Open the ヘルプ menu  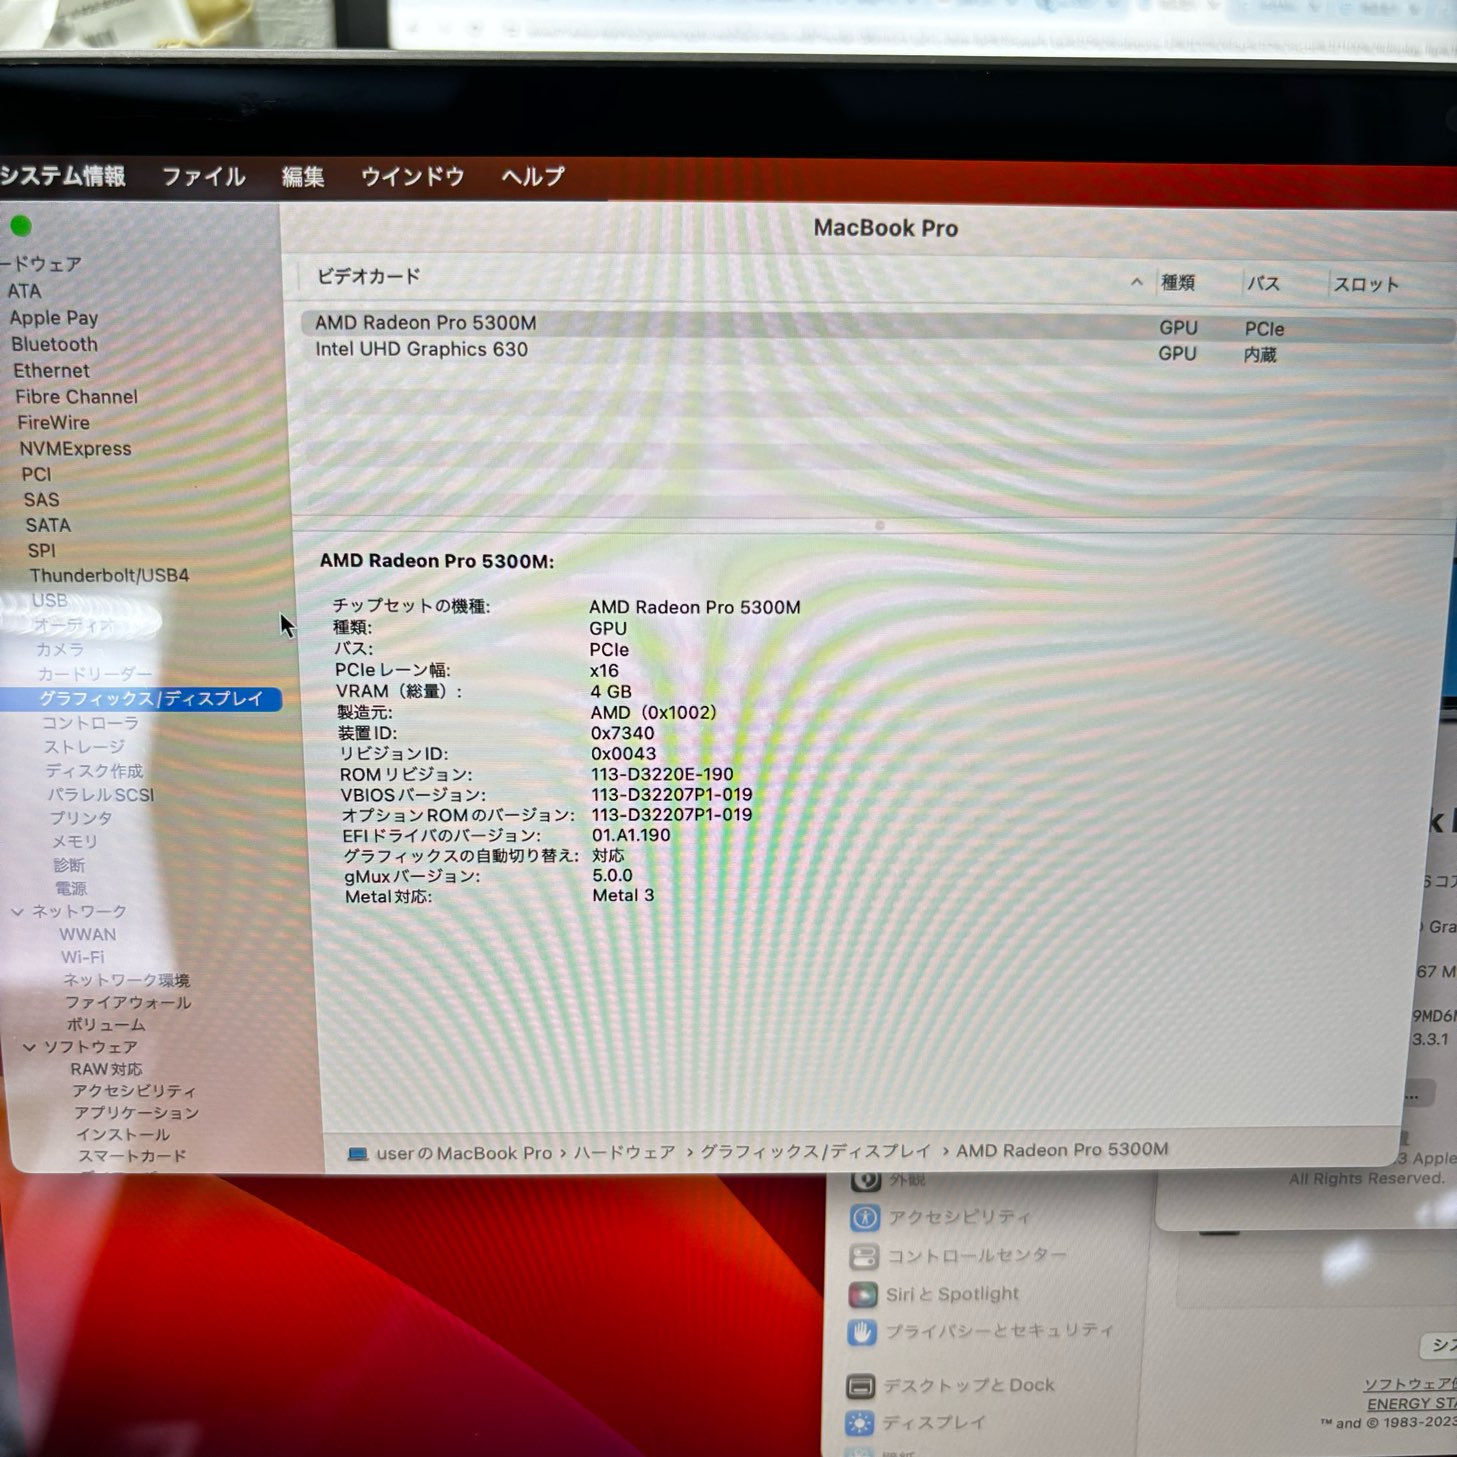(x=532, y=177)
